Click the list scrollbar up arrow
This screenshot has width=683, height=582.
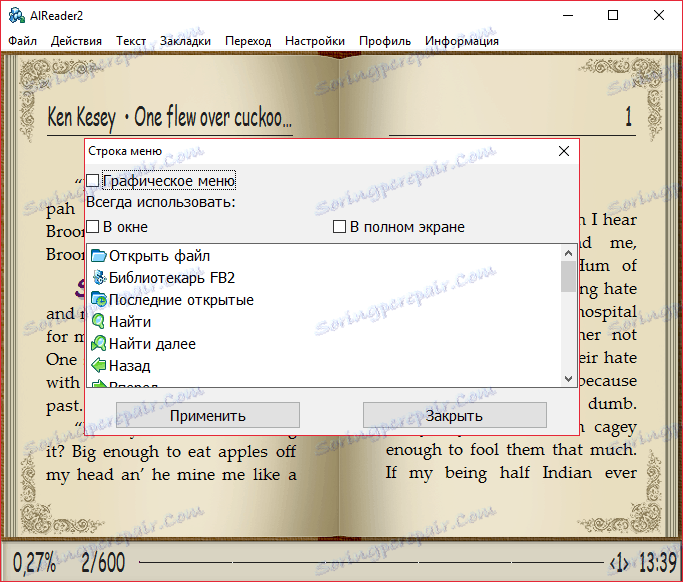[x=568, y=253]
